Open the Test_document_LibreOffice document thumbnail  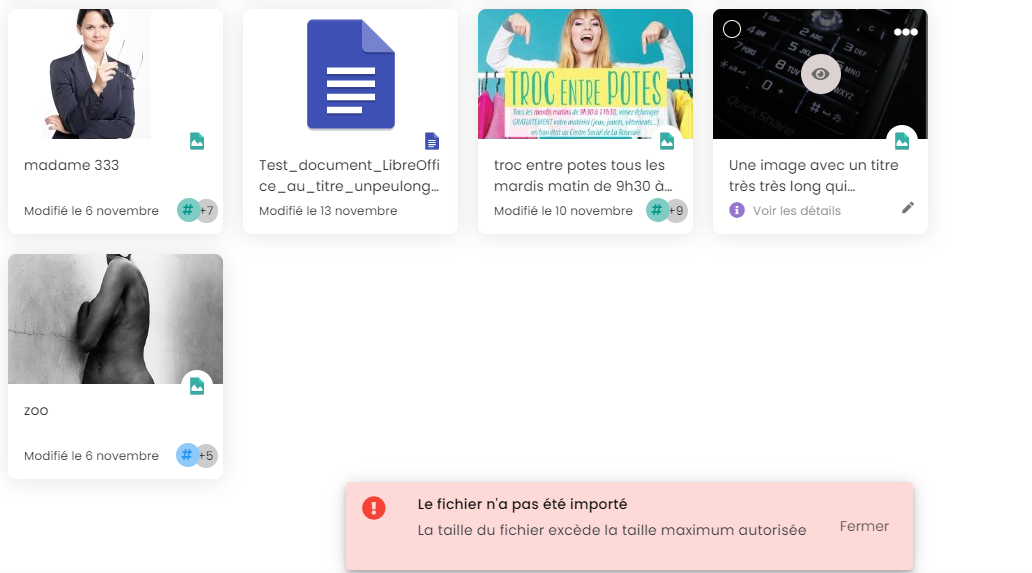tap(350, 74)
